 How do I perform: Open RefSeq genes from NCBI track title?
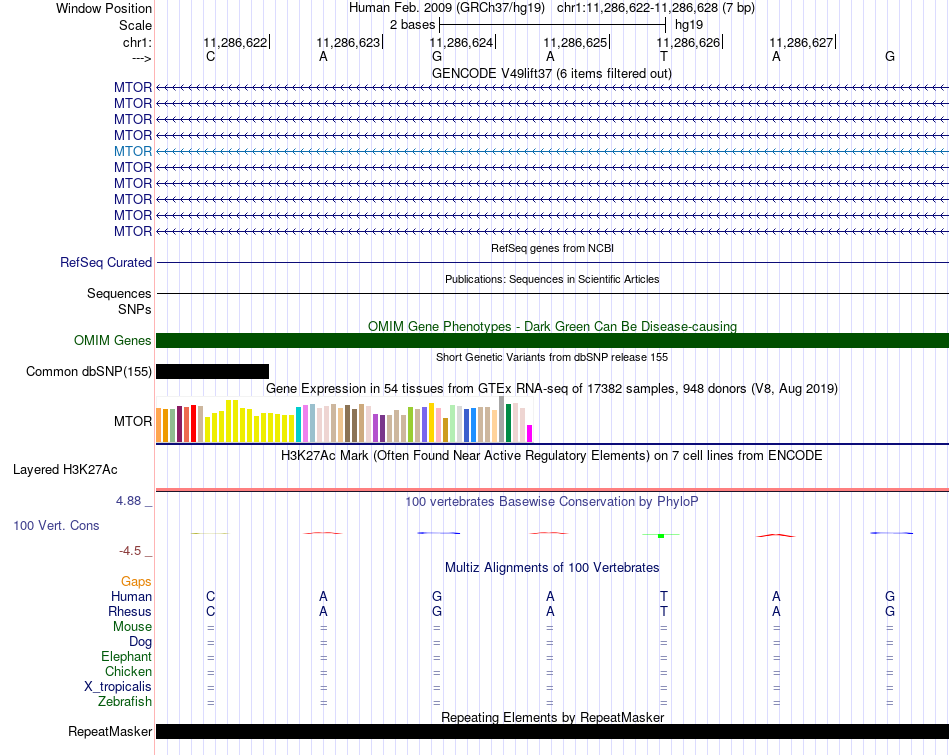(x=552, y=248)
